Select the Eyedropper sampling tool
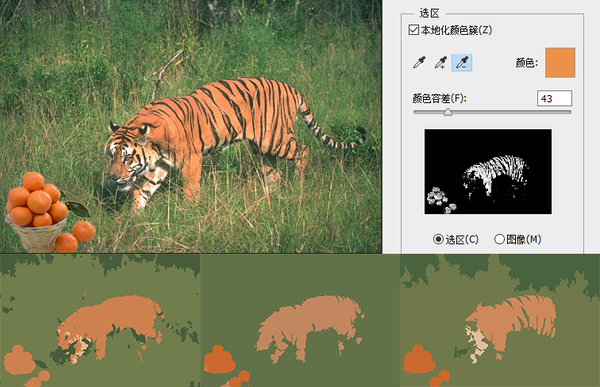This screenshot has height=387, width=600. click(420, 62)
